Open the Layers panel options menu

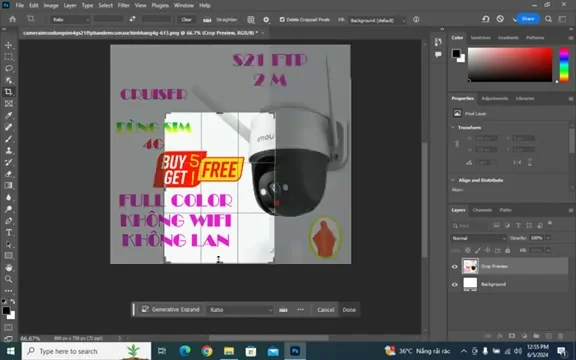click(x=570, y=210)
